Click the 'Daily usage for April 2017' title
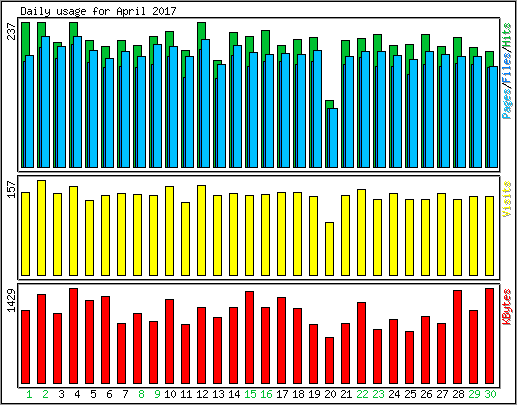The height and width of the screenshot is (405, 517). pyautogui.click(x=98, y=11)
